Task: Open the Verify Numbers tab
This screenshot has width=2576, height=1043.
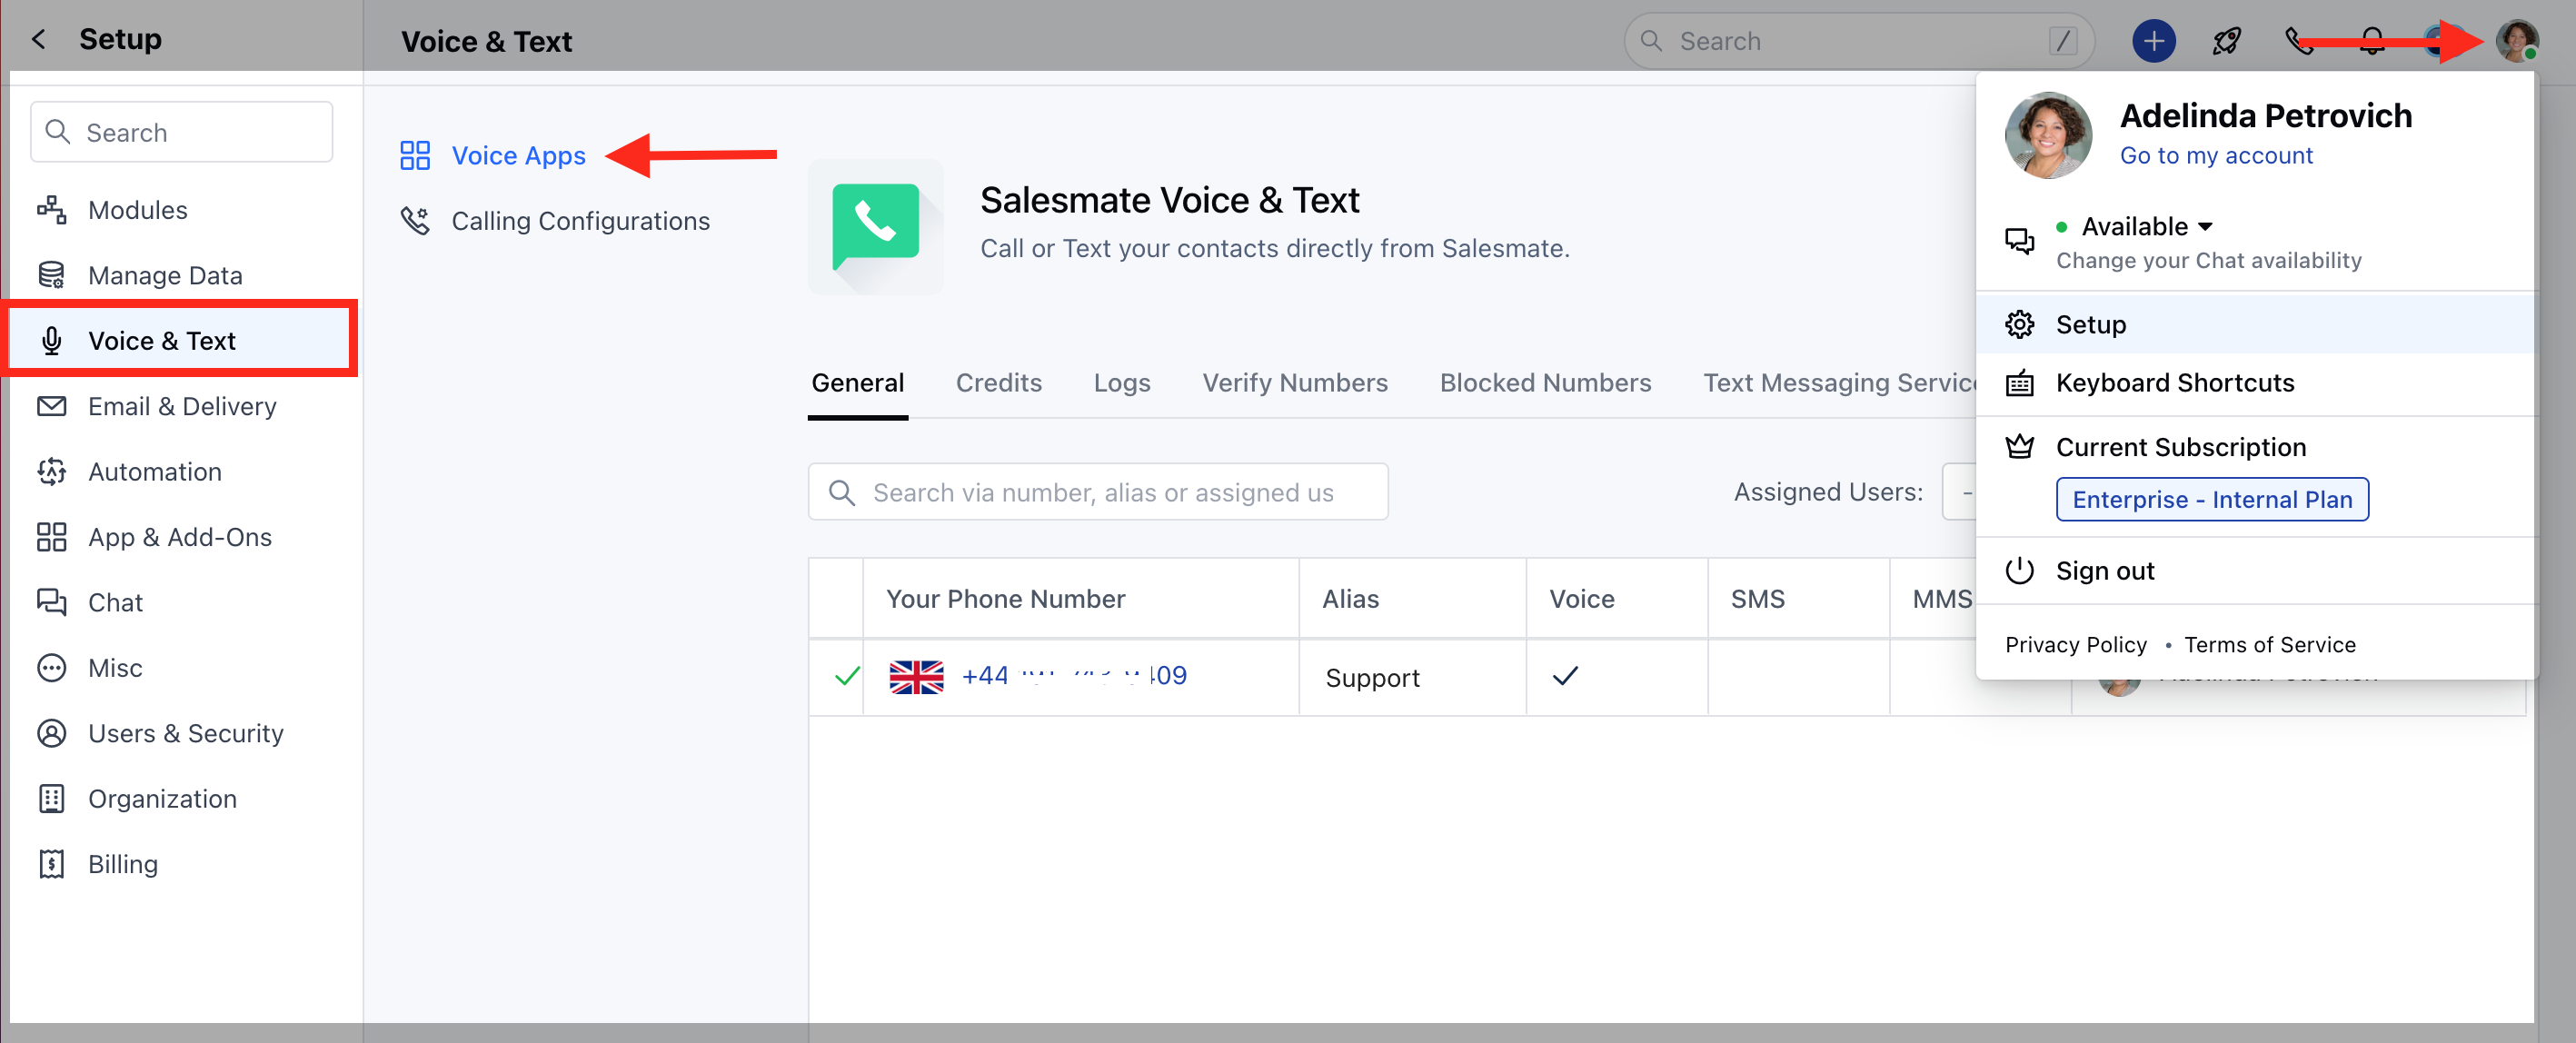Action: click(1294, 383)
